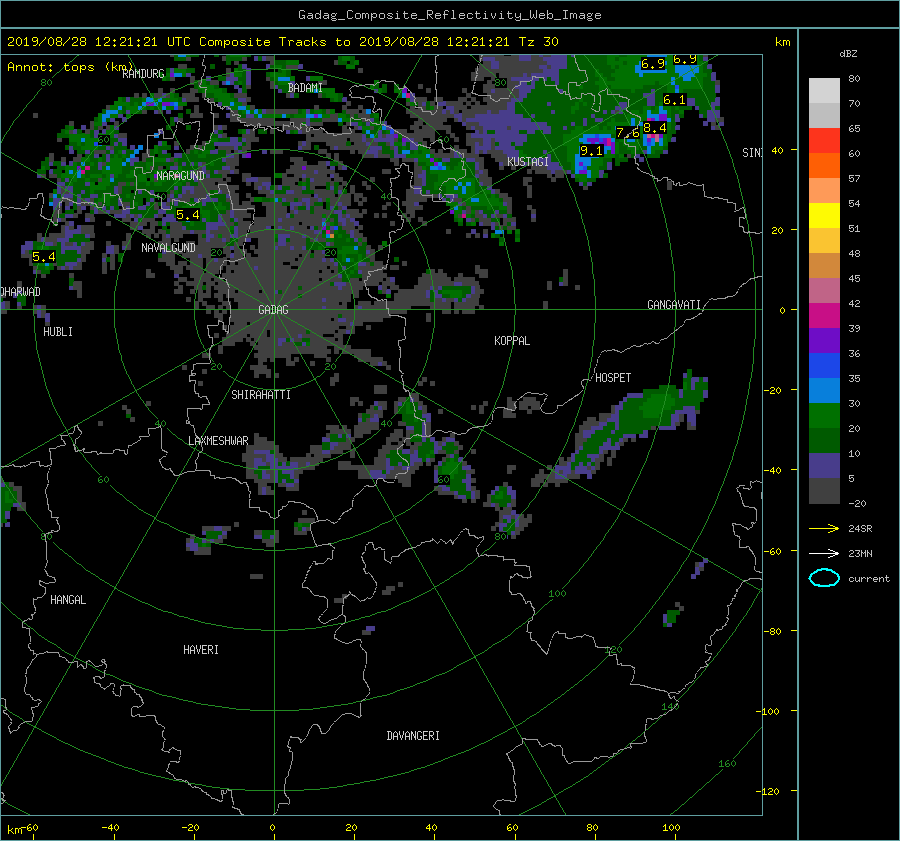Click the HUBLI city label
The image size is (900, 841).
58,332
